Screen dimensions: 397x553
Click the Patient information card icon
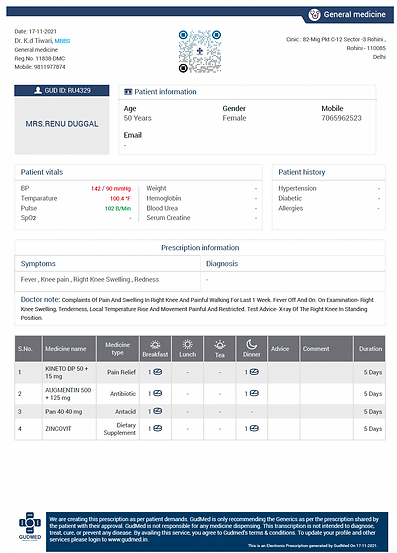[x=128, y=92]
